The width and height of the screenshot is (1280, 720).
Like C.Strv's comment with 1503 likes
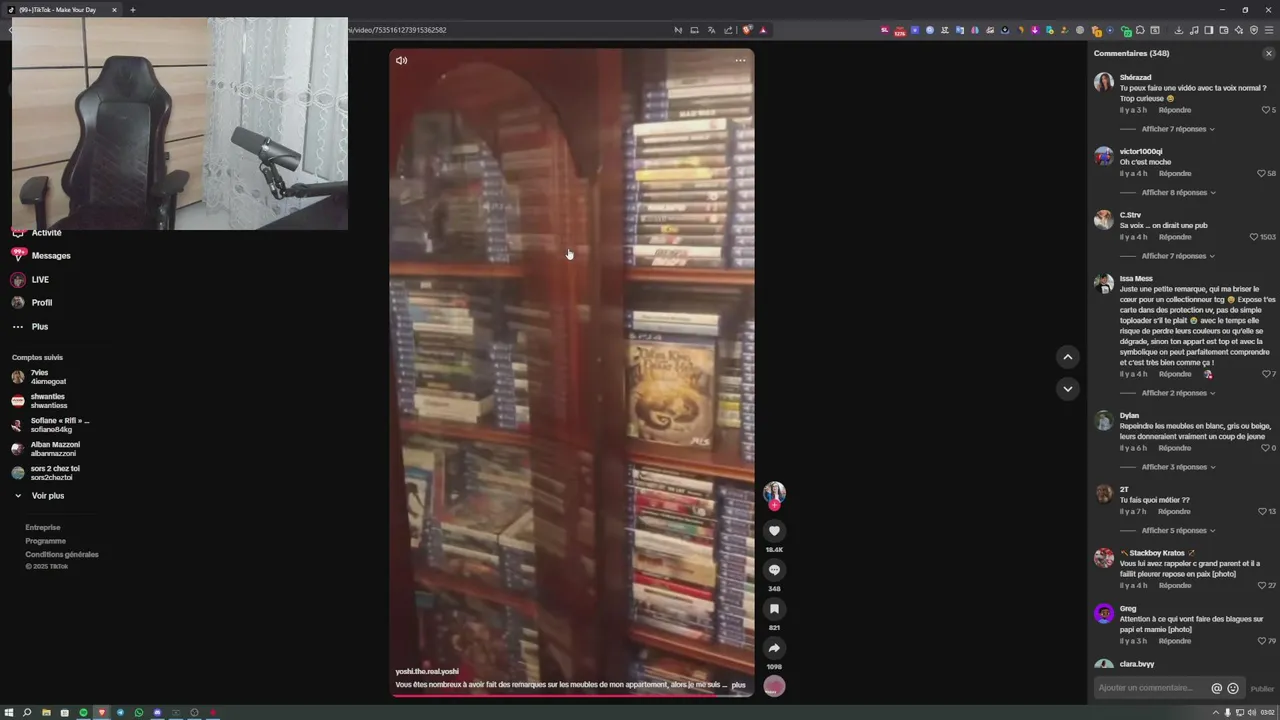(1254, 237)
